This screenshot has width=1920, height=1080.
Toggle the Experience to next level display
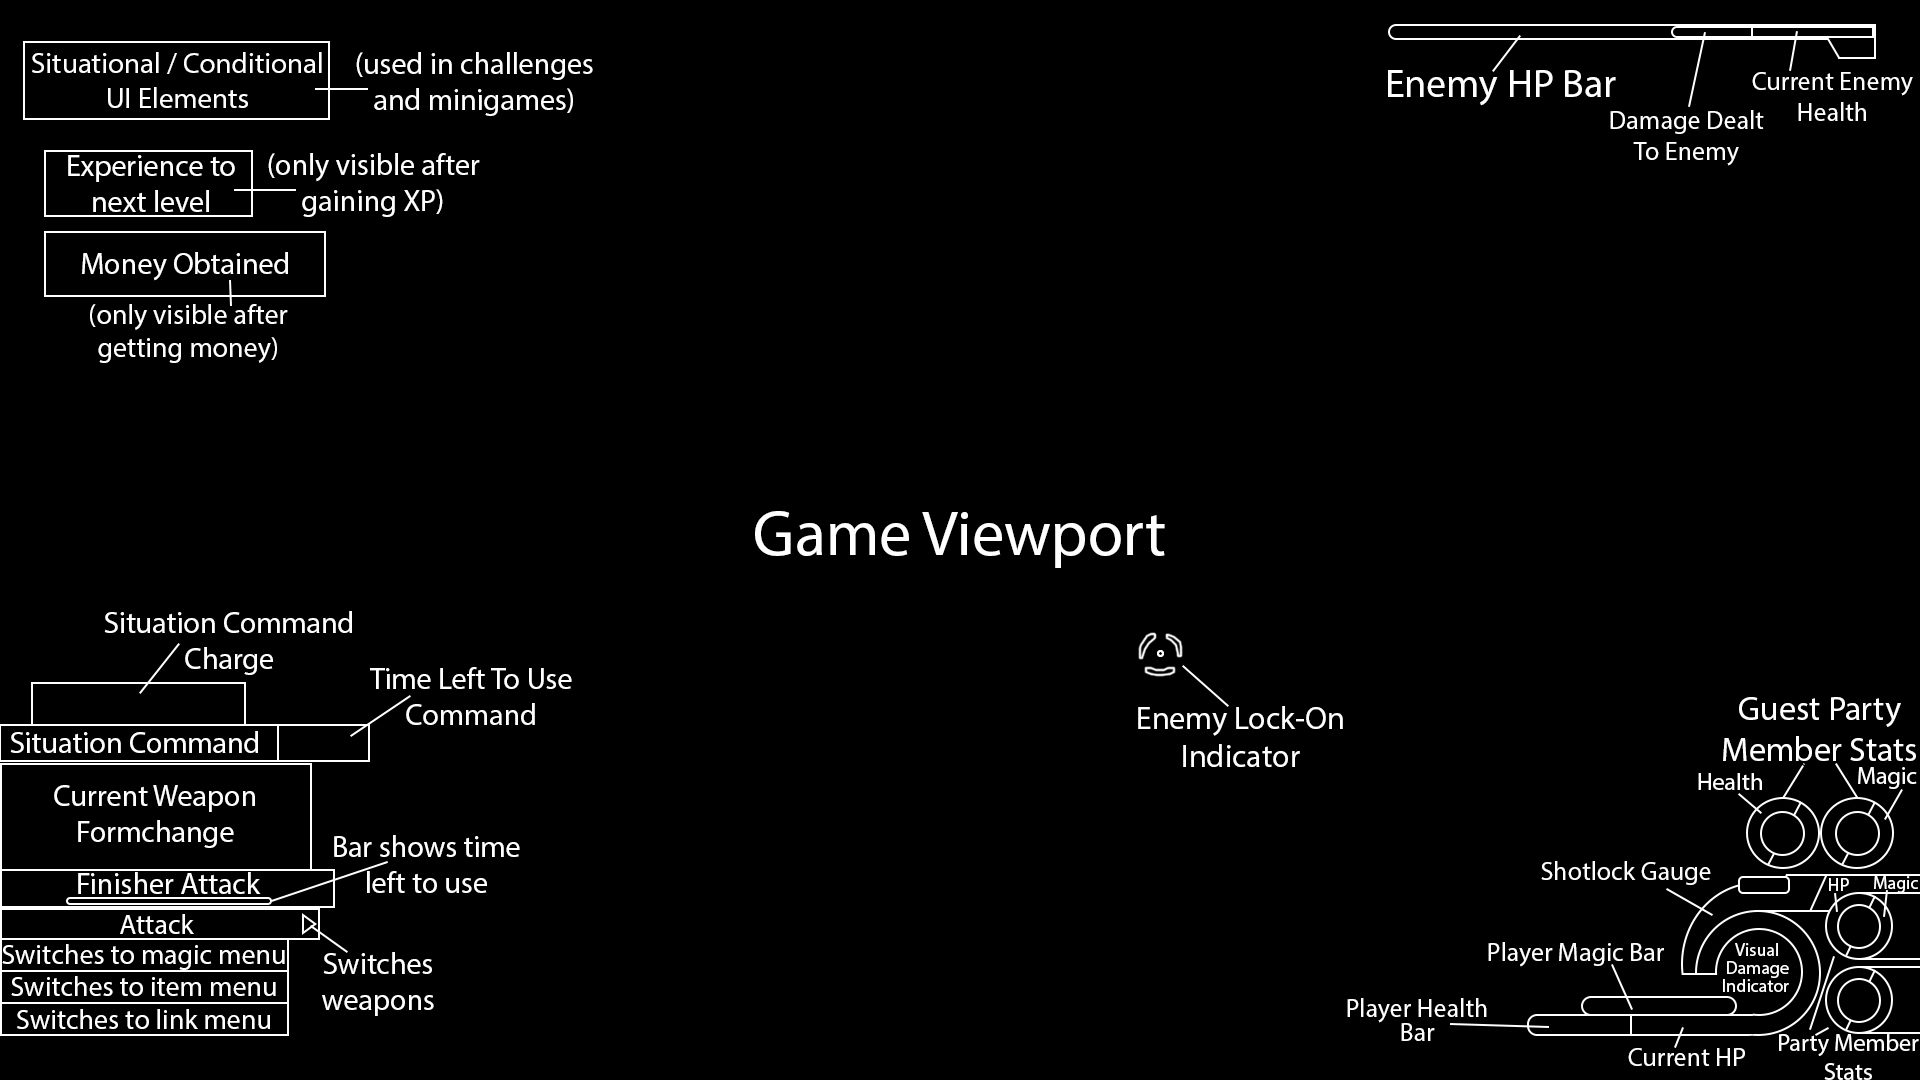point(149,182)
